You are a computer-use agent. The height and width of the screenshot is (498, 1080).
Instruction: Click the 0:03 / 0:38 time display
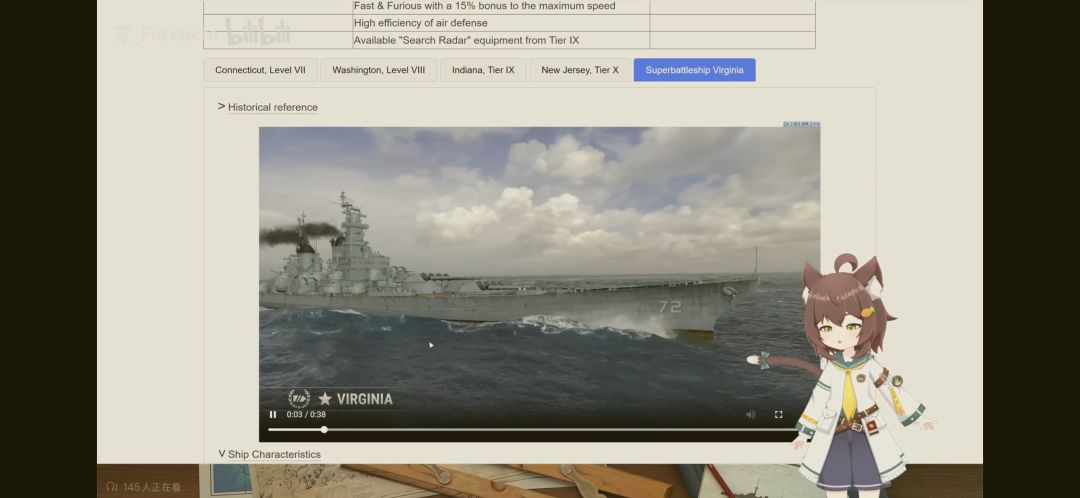pyautogui.click(x=307, y=415)
